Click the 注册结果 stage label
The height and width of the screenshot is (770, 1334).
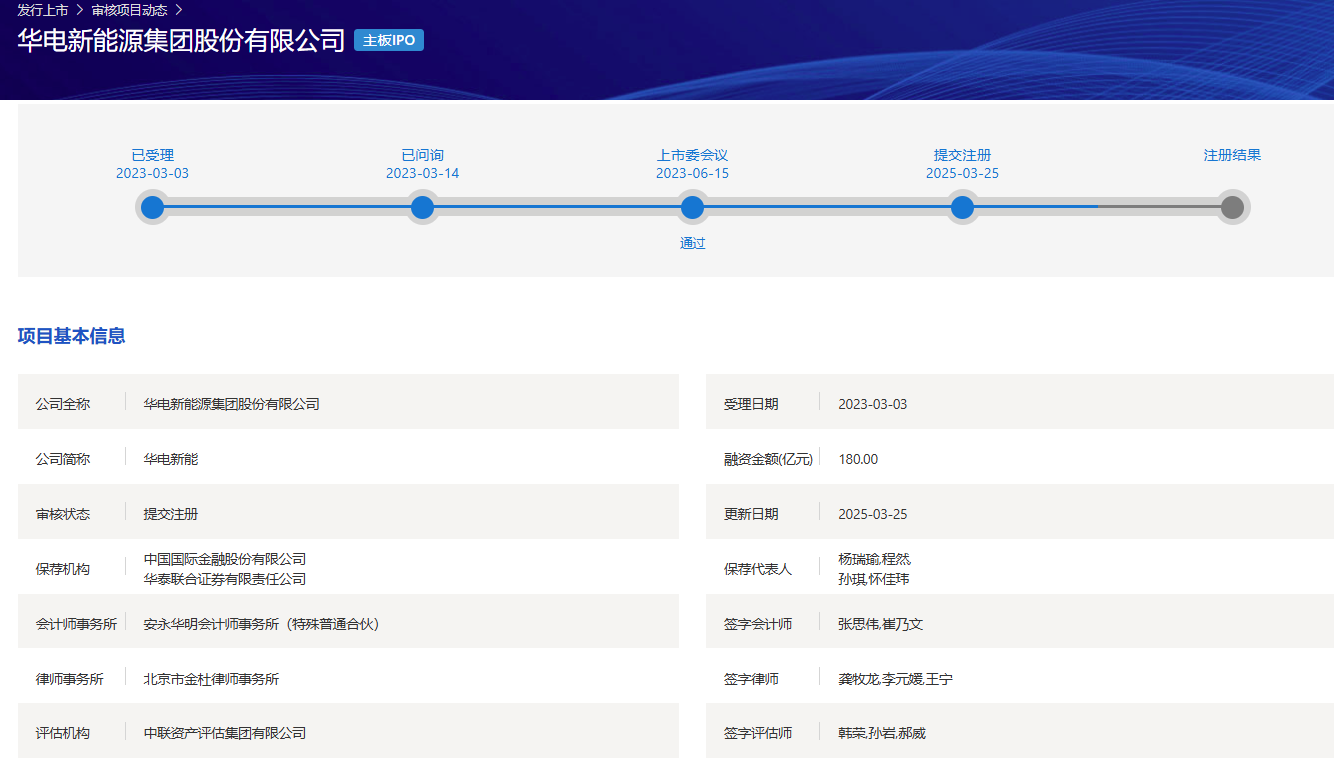1232,155
